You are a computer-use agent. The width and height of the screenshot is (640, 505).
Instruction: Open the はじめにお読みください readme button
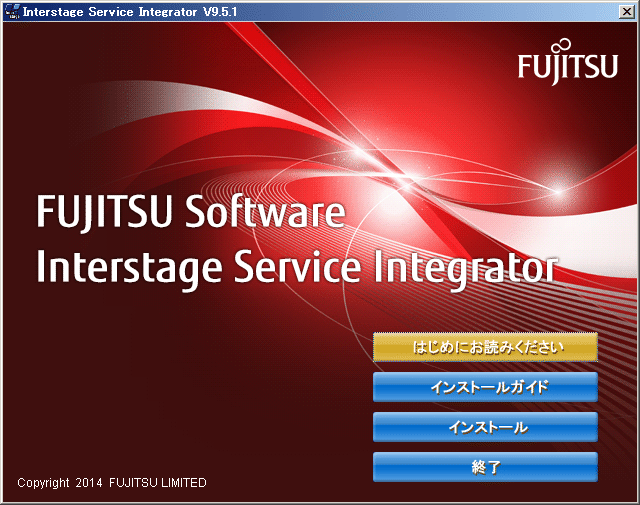[485, 347]
